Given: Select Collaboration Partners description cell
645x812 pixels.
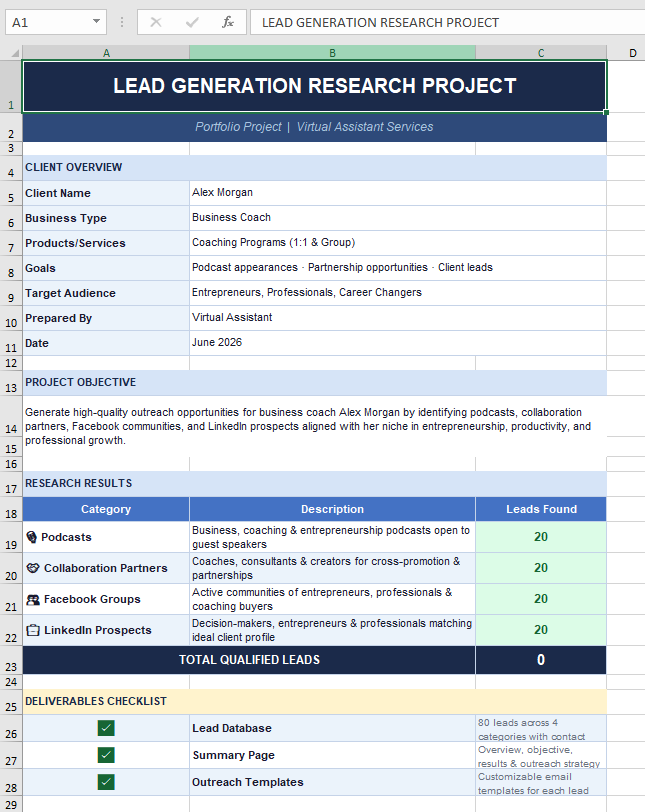Looking at the screenshot, I should (332, 568).
